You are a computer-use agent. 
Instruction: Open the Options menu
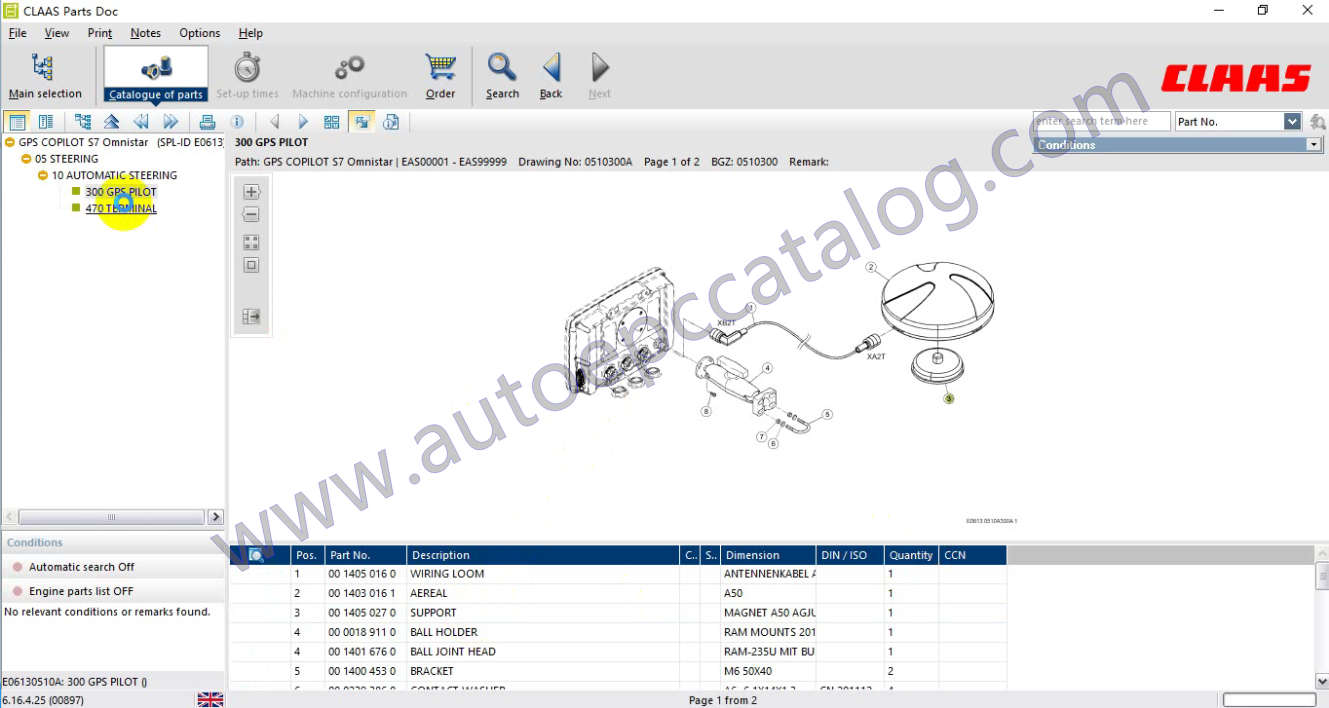point(200,33)
